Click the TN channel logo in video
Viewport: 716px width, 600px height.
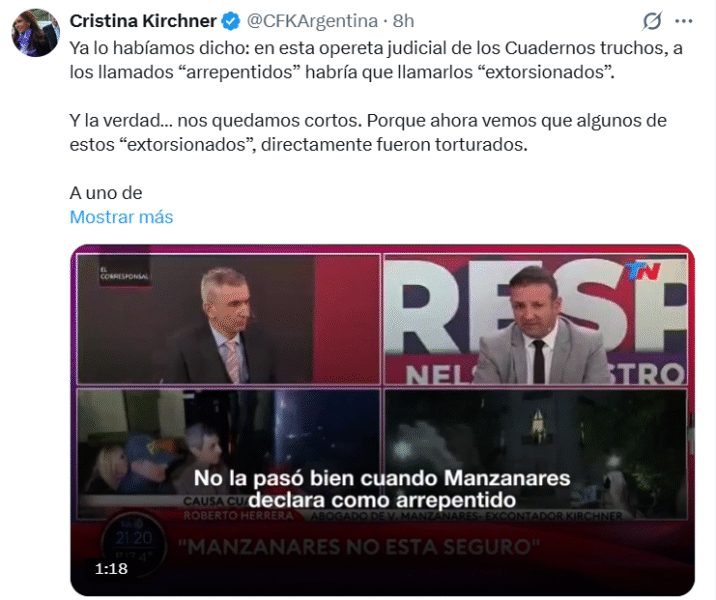[x=642, y=271]
